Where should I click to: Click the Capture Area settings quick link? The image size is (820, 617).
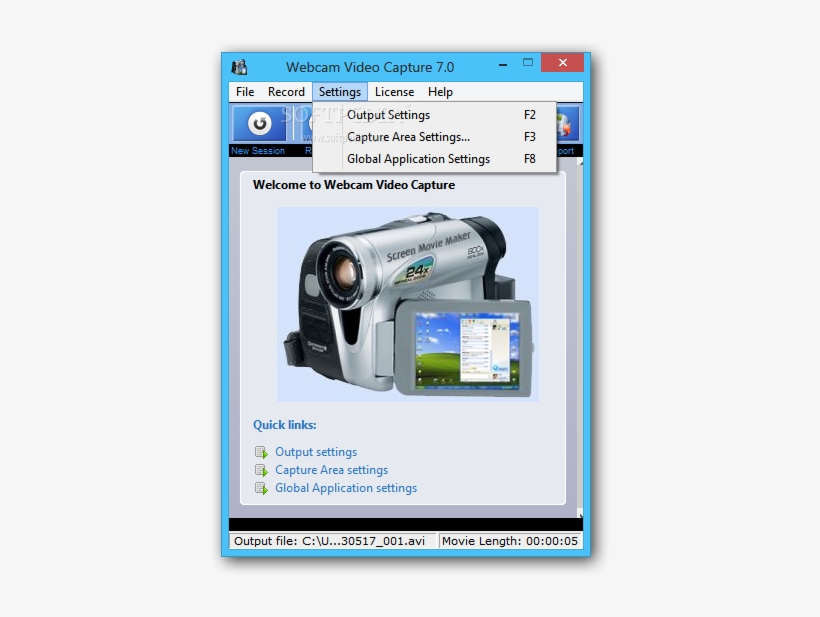(x=330, y=470)
